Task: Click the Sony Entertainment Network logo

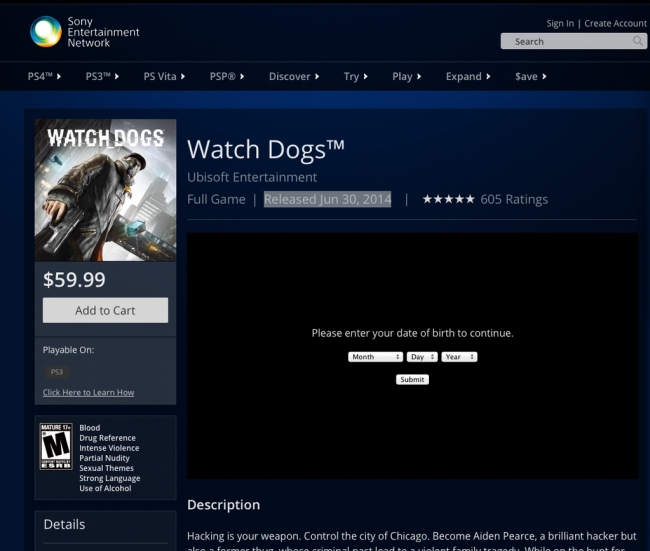Action: tap(46, 32)
